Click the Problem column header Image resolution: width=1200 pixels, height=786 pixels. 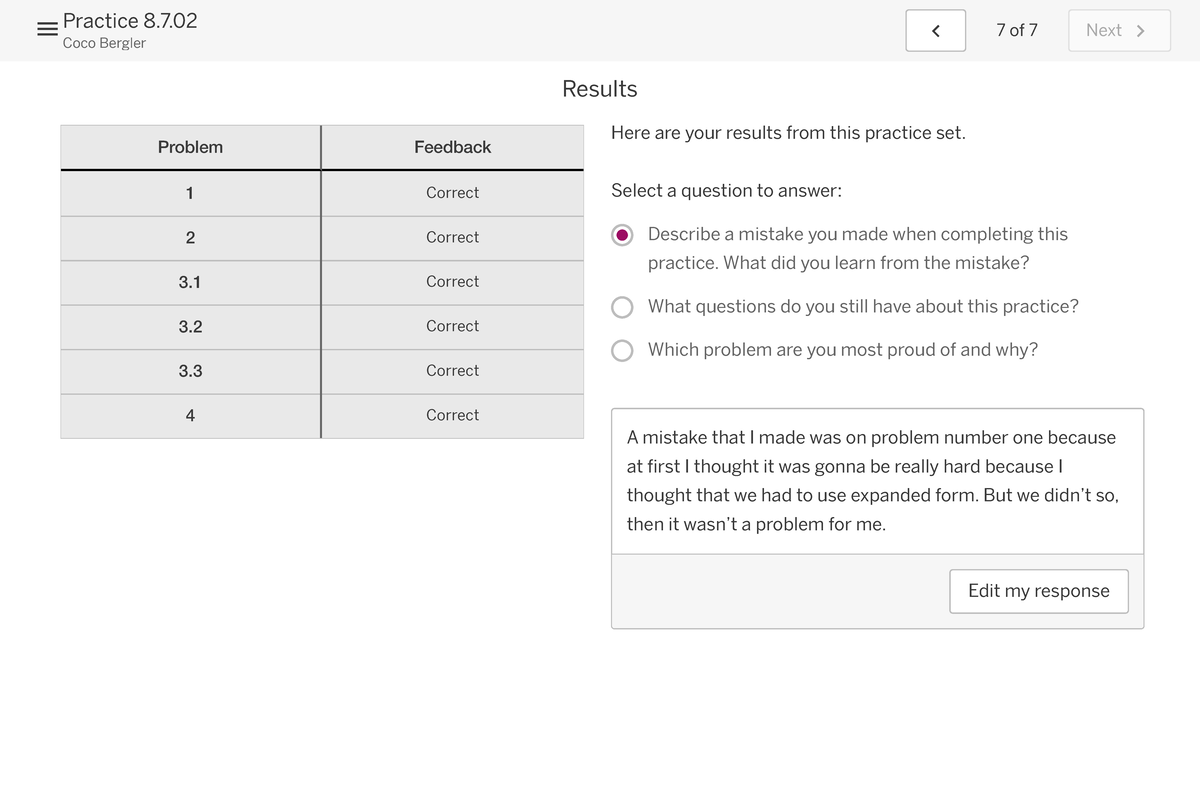pyautogui.click(x=190, y=147)
